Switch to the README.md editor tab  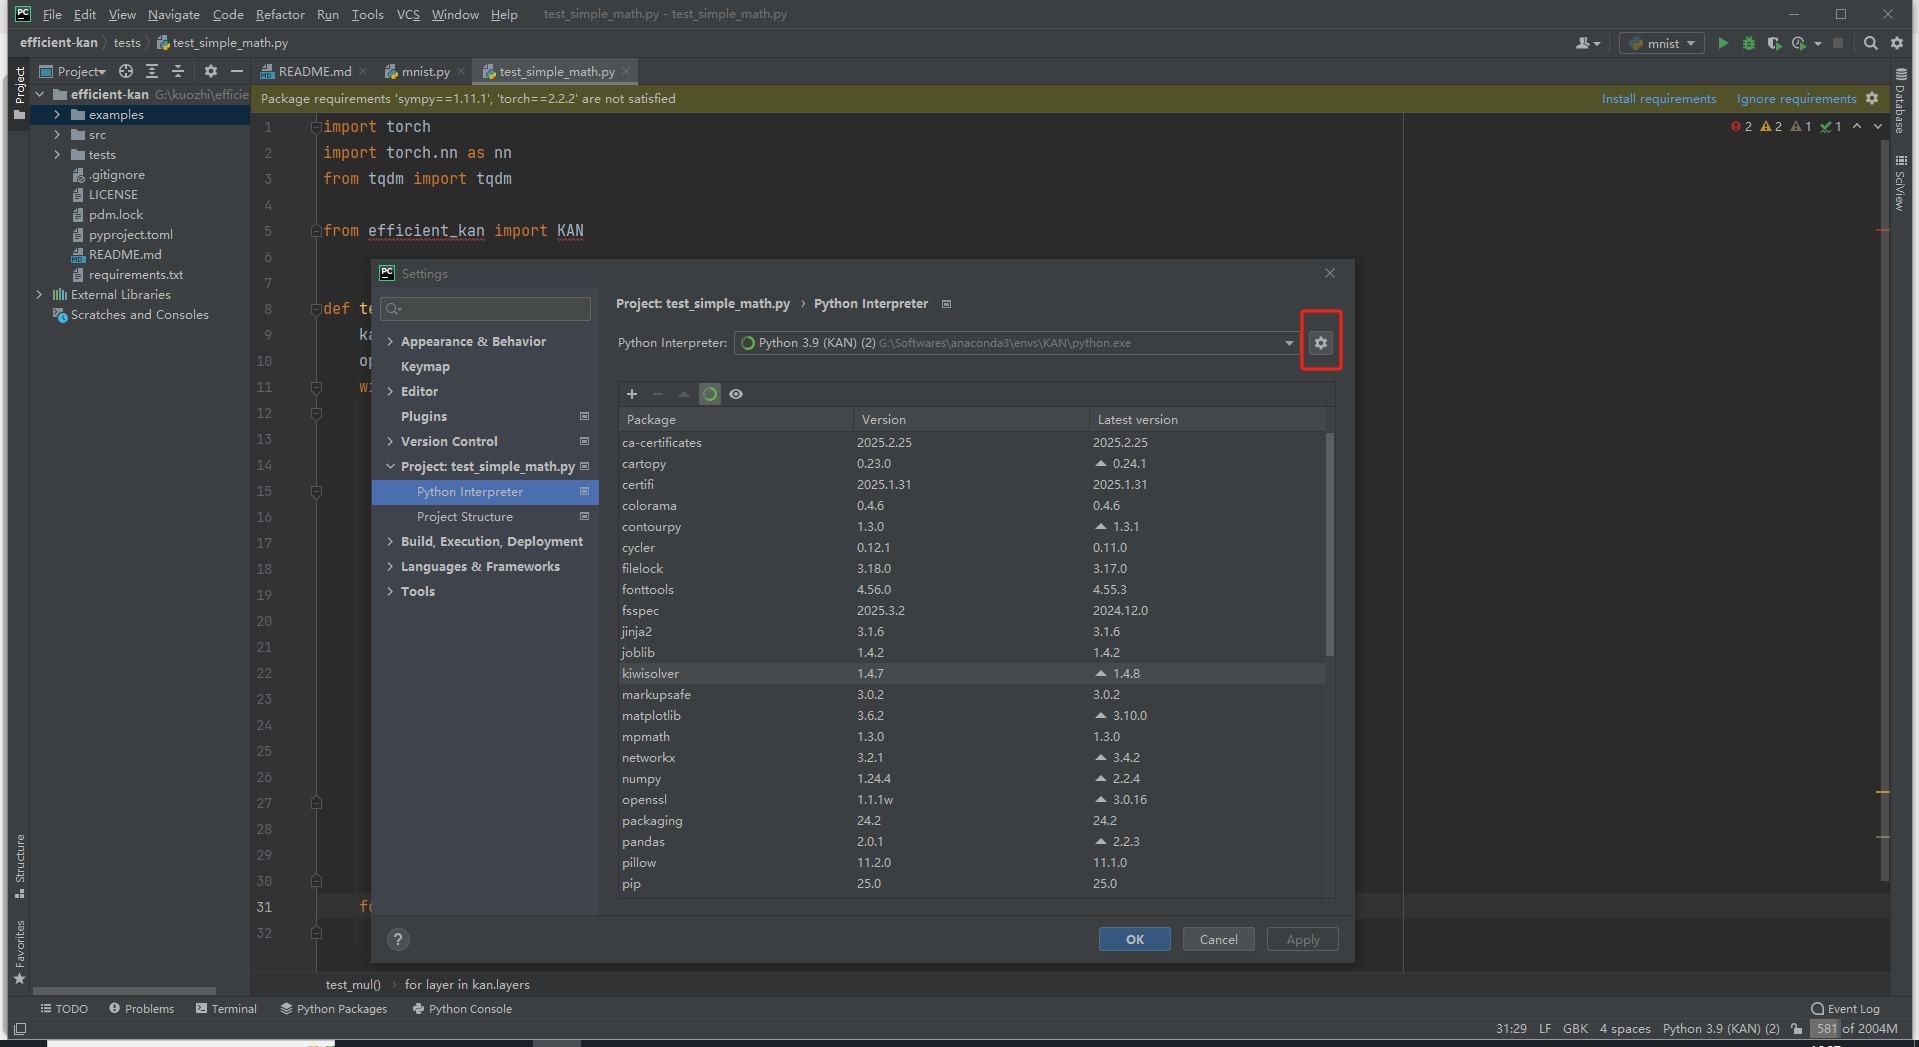tap(314, 71)
